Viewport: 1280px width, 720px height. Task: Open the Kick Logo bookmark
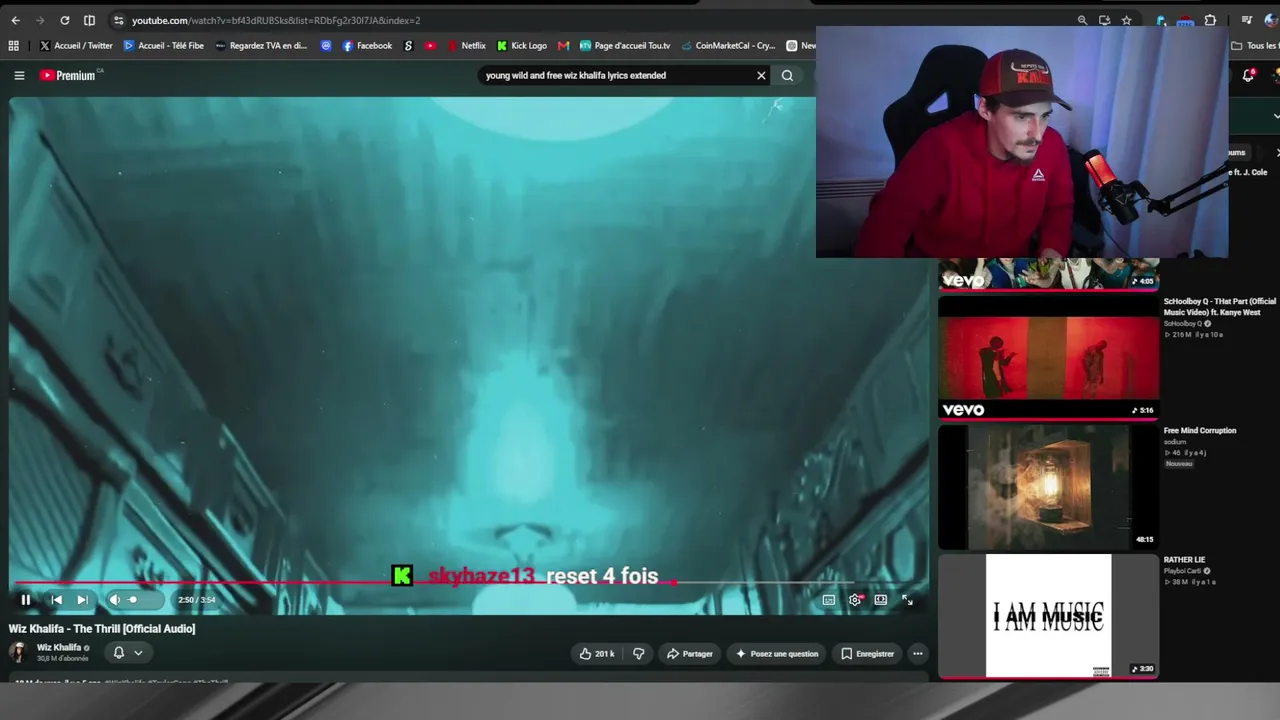(522, 45)
